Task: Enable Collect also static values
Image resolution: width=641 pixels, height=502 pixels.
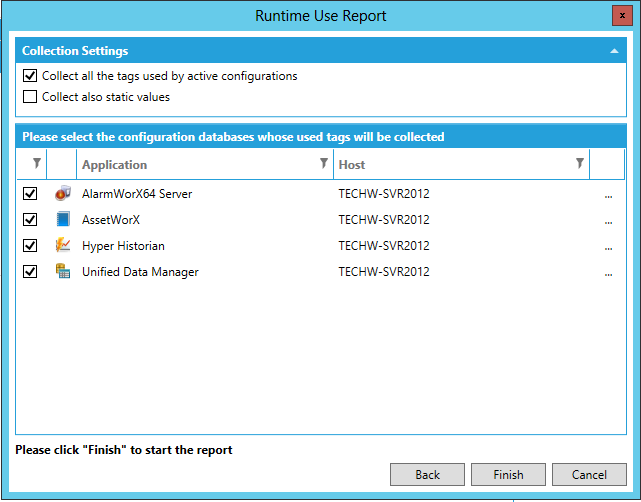Action: point(30,97)
